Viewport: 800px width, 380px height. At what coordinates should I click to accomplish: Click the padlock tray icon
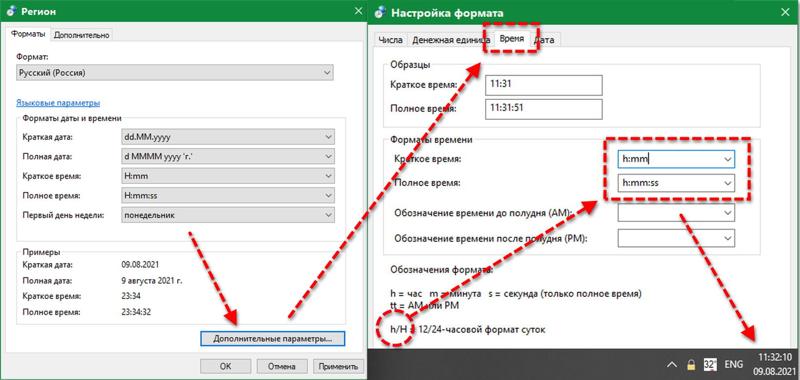pos(691,364)
